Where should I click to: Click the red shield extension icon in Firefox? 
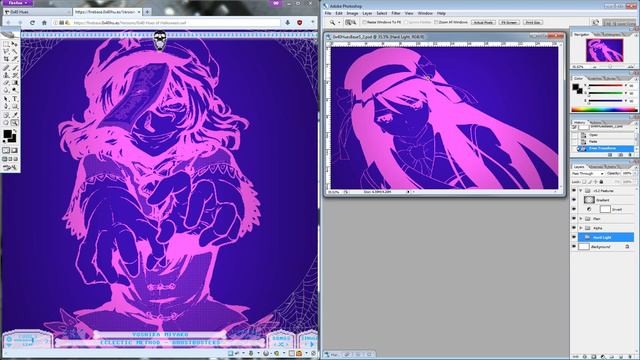[300, 23]
